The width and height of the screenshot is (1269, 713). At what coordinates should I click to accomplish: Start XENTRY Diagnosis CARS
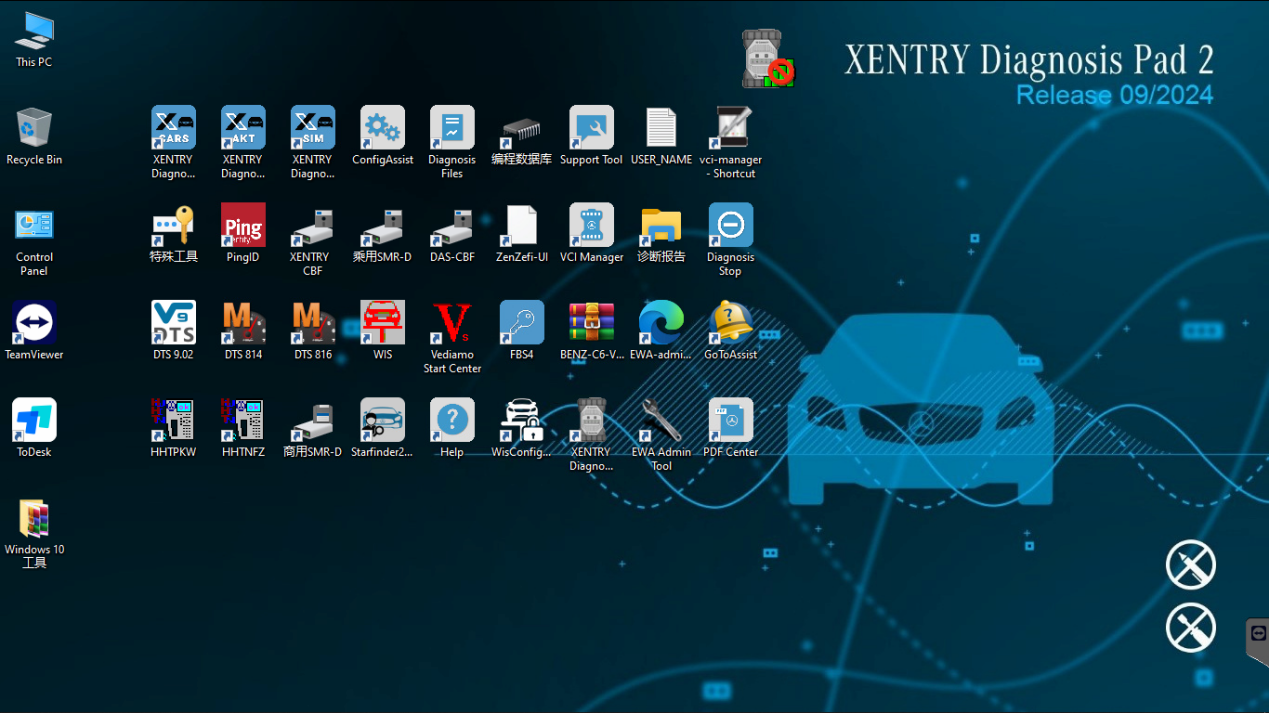tap(173, 129)
